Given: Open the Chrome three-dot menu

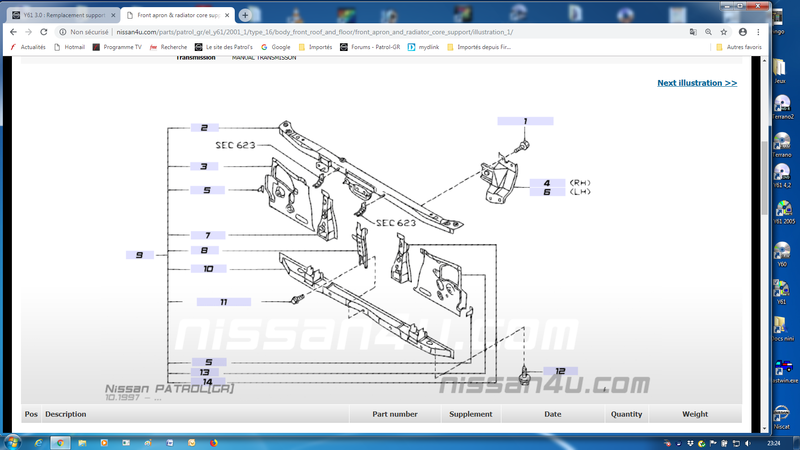Looking at the screenshot, I should coord(759,32).
